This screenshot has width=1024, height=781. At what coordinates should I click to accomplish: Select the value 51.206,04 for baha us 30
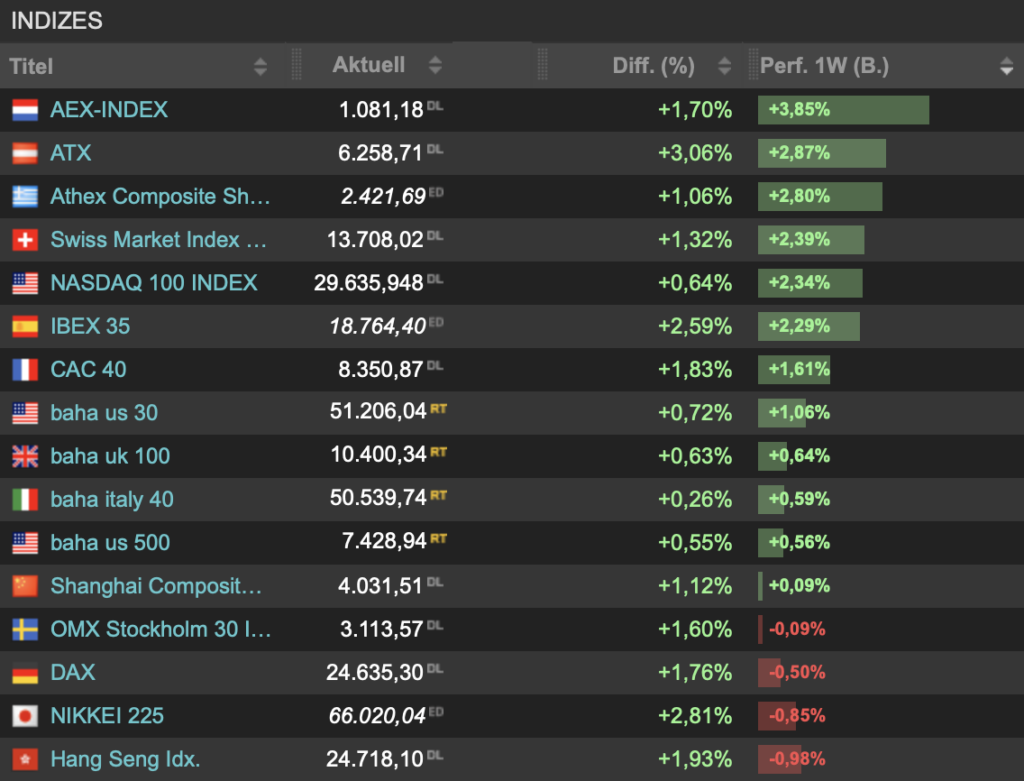pyautogui.click(x=378, y=411)
